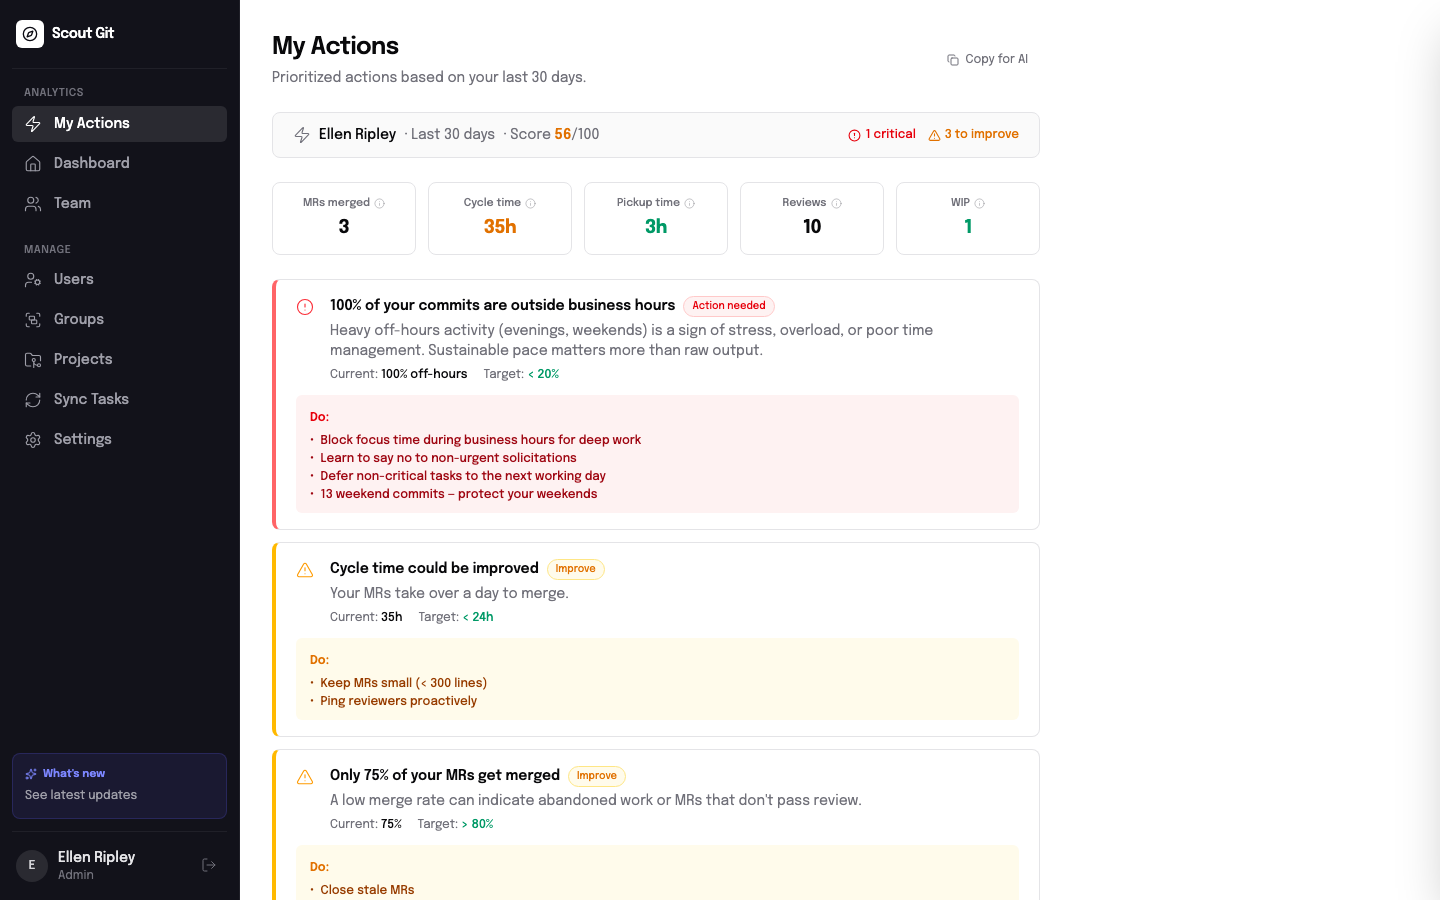Click Ellen Ripley's avatar
1440x900 pixels.
[x=31, y=865]
